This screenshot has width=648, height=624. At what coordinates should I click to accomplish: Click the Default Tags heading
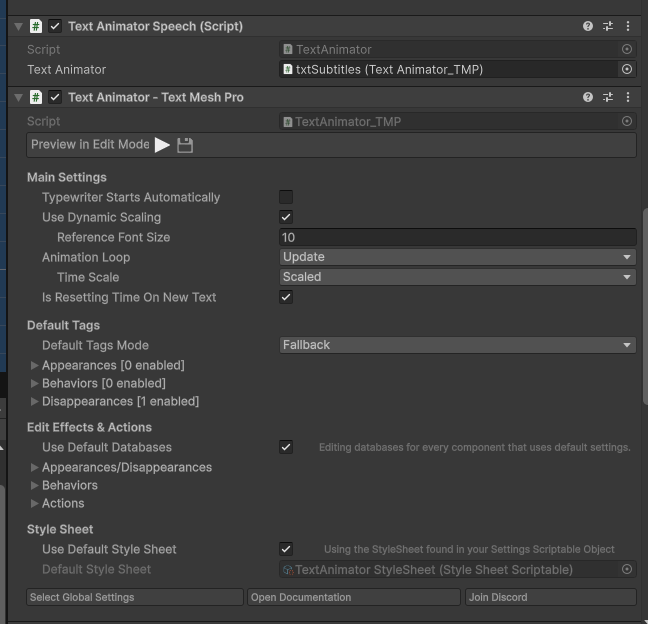63,325
